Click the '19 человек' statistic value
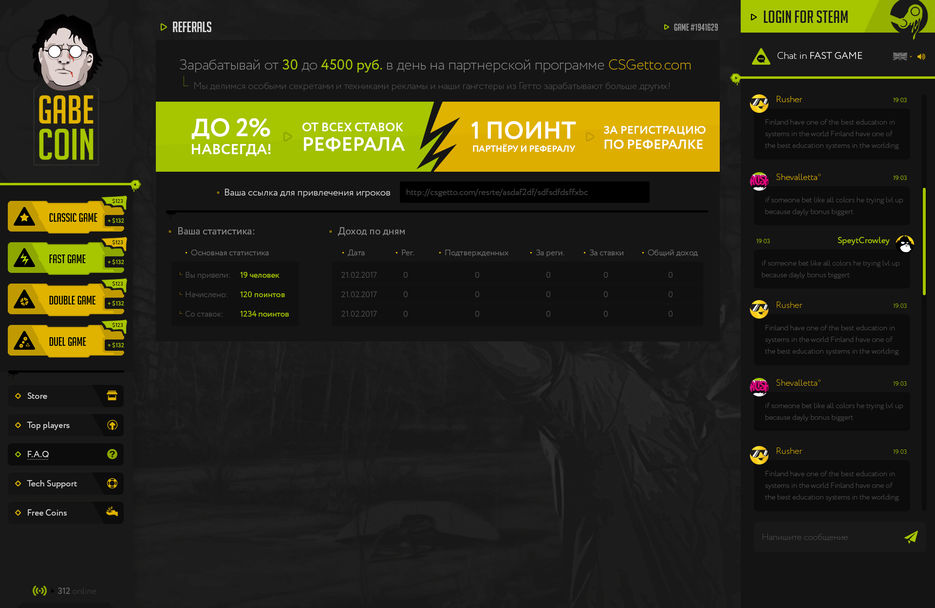The height and width of the screenshot is (608, 935). pos(259,275)
